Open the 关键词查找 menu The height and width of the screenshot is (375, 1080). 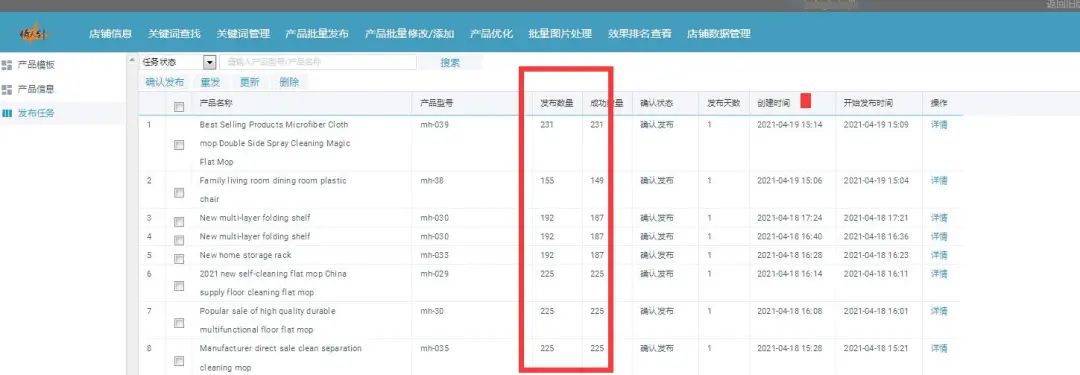174,33
